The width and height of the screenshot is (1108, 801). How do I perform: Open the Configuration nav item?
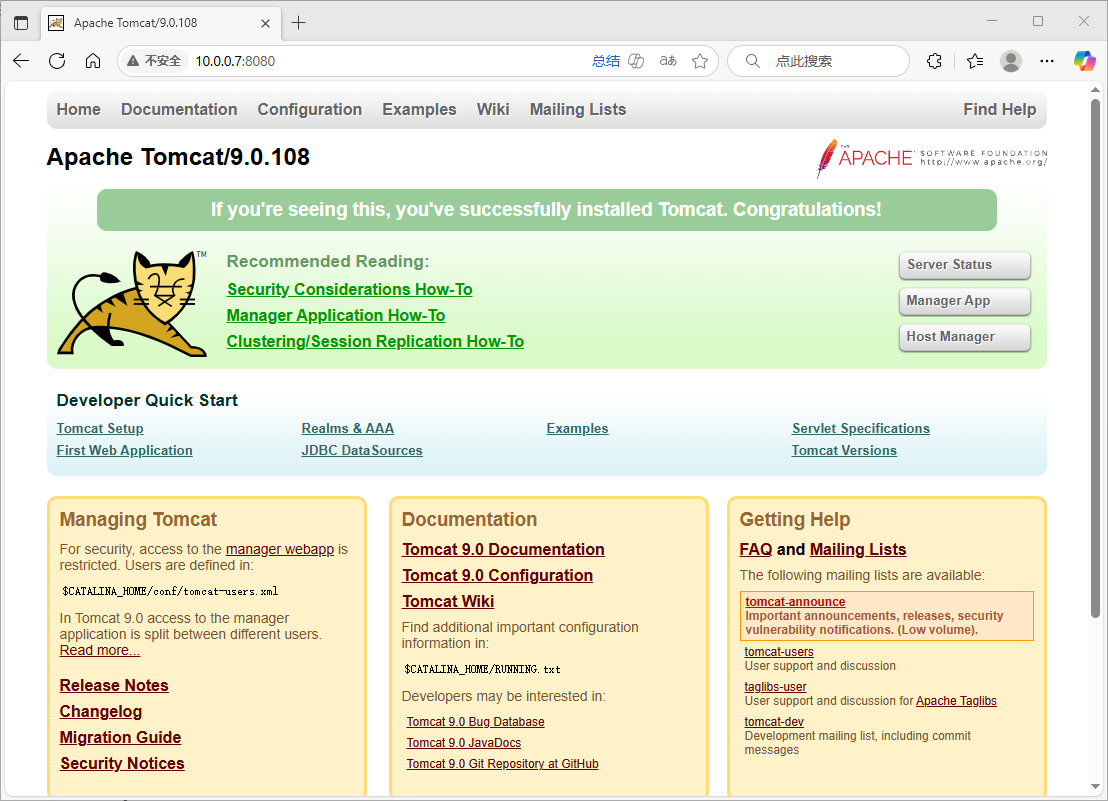(x=310, y=109)
